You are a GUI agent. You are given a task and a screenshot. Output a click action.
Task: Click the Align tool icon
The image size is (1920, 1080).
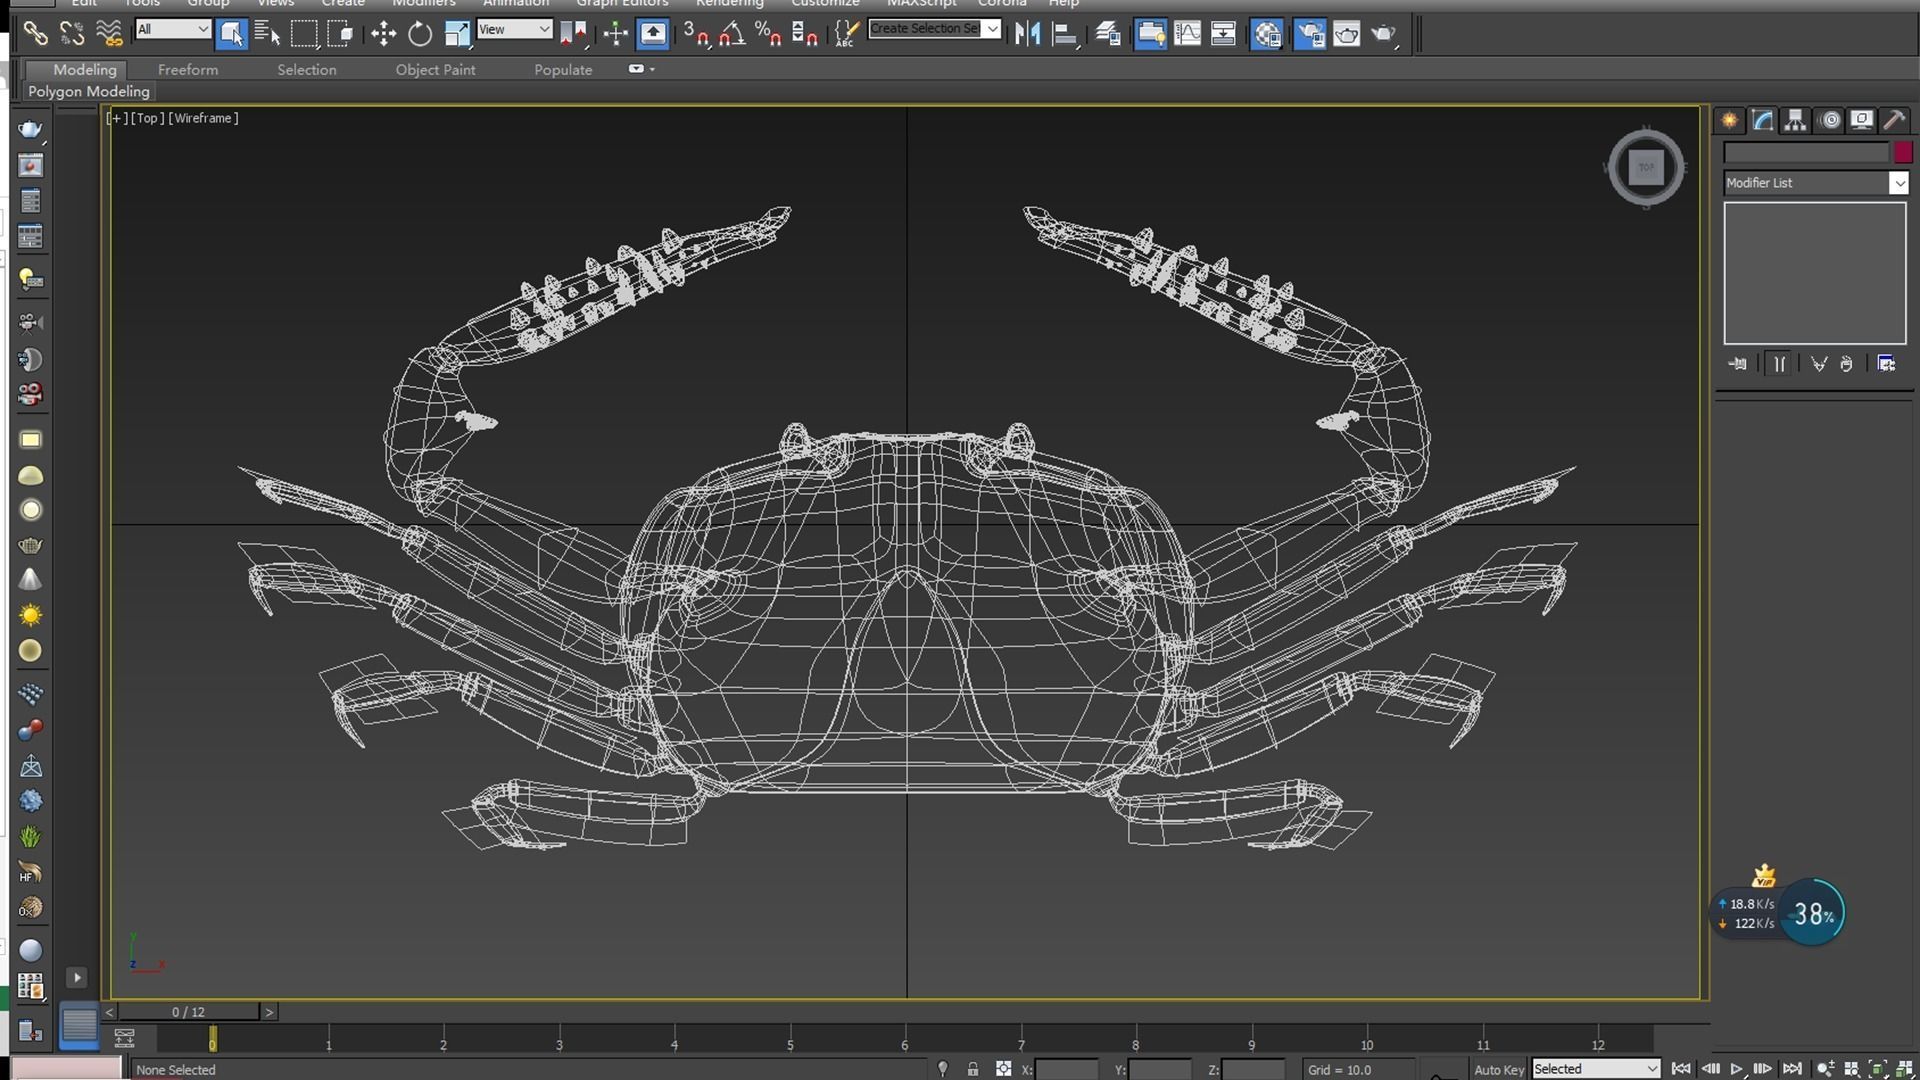(x=1064, y=34)
